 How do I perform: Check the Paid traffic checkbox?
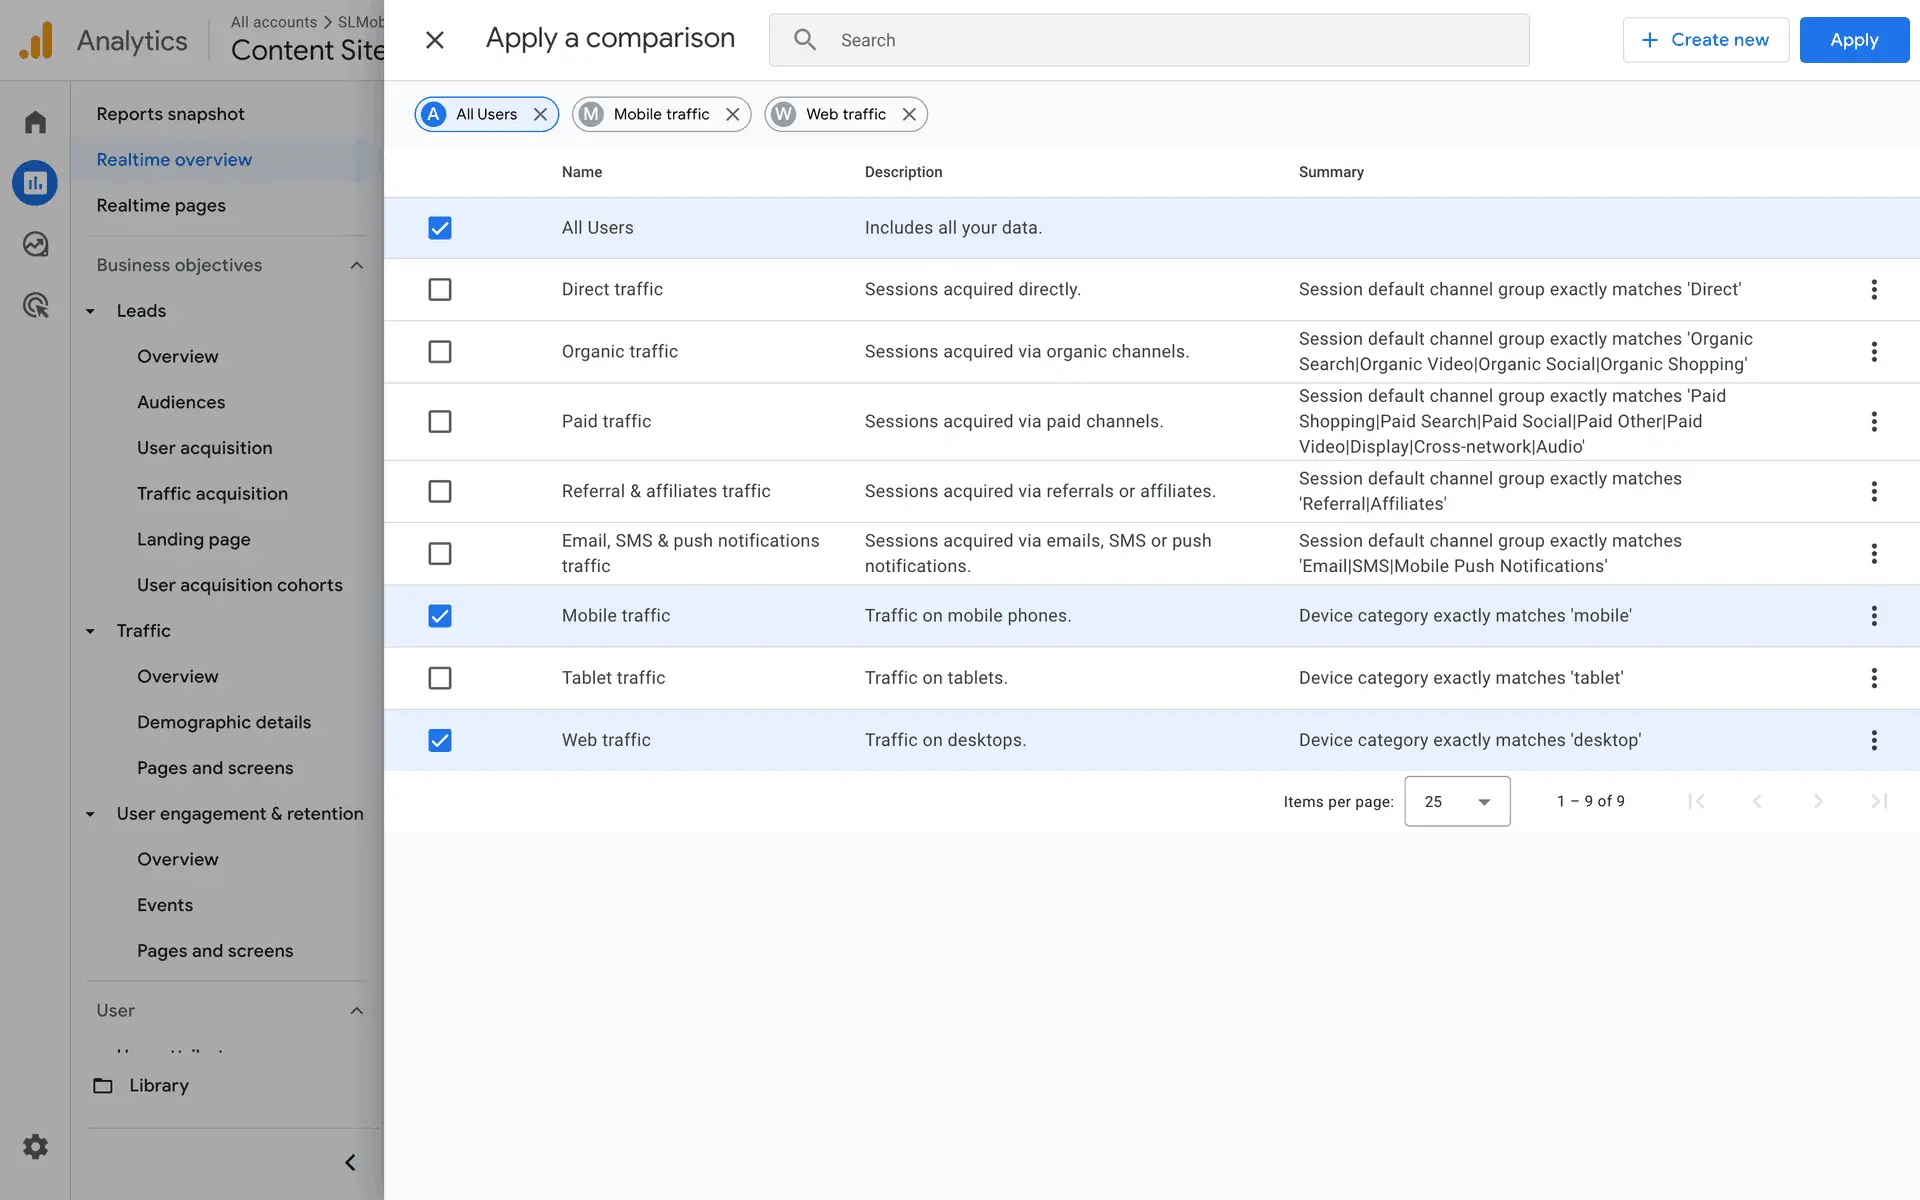[440, 422]
